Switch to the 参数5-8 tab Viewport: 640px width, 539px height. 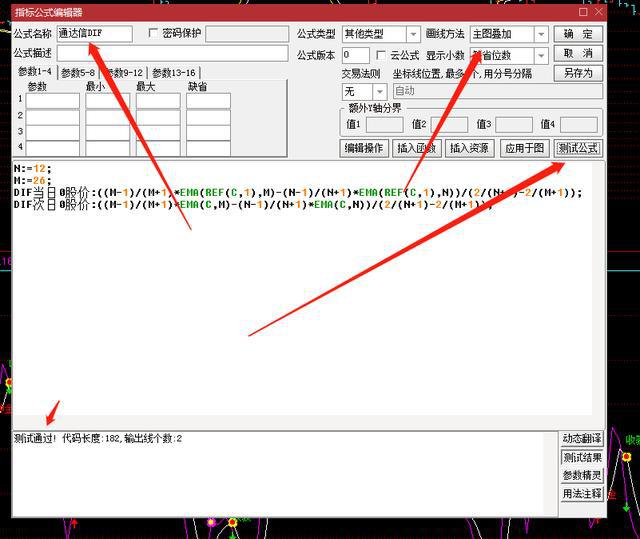78,73
